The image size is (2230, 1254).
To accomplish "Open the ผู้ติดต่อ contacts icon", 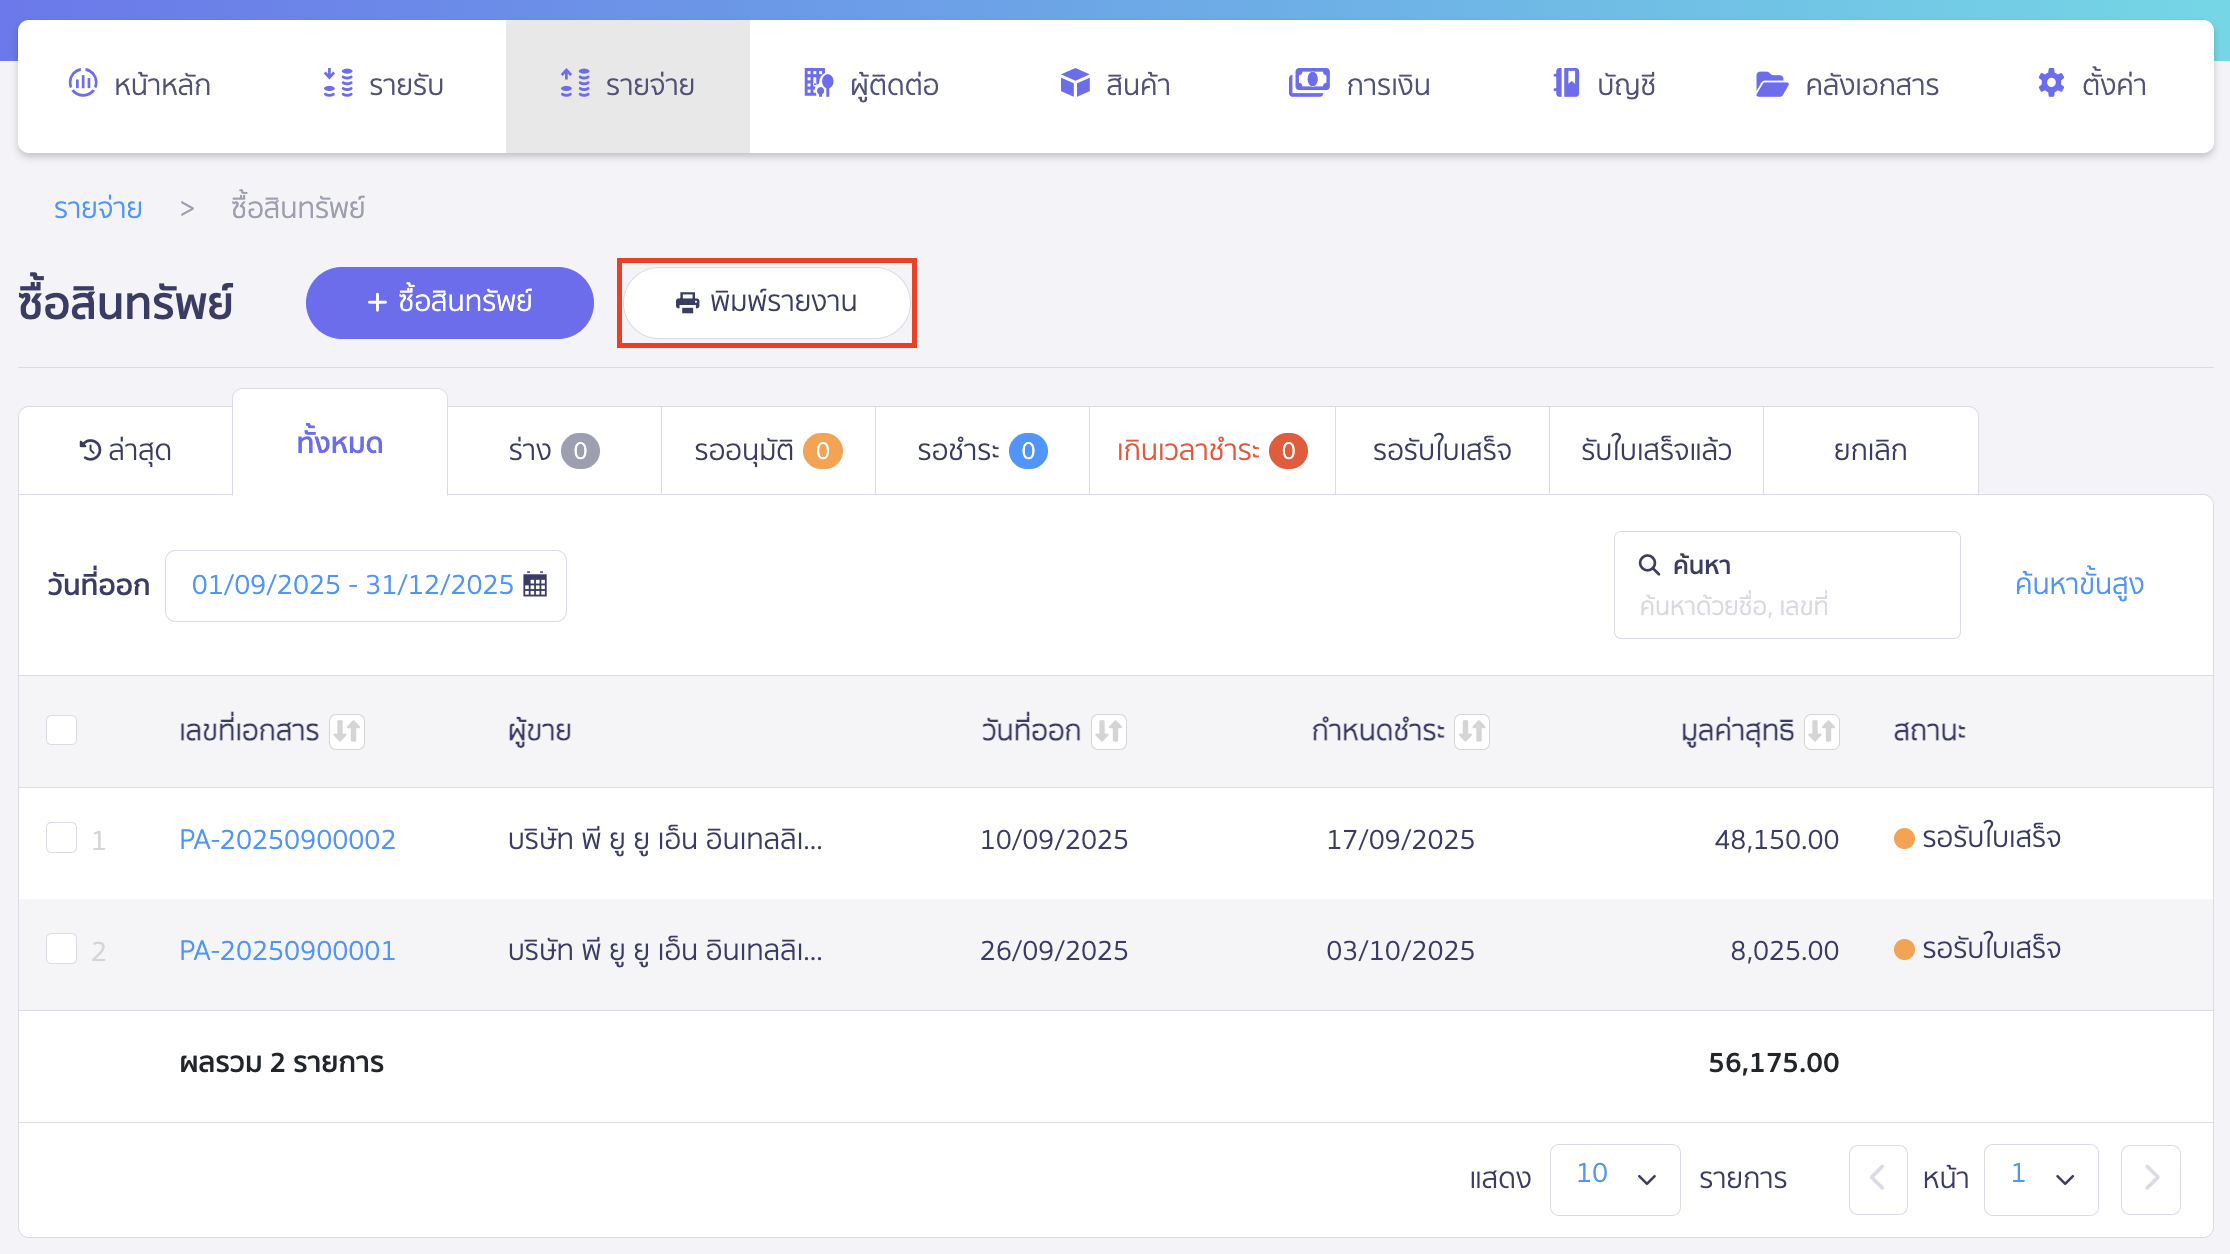I will click(818, 84).
